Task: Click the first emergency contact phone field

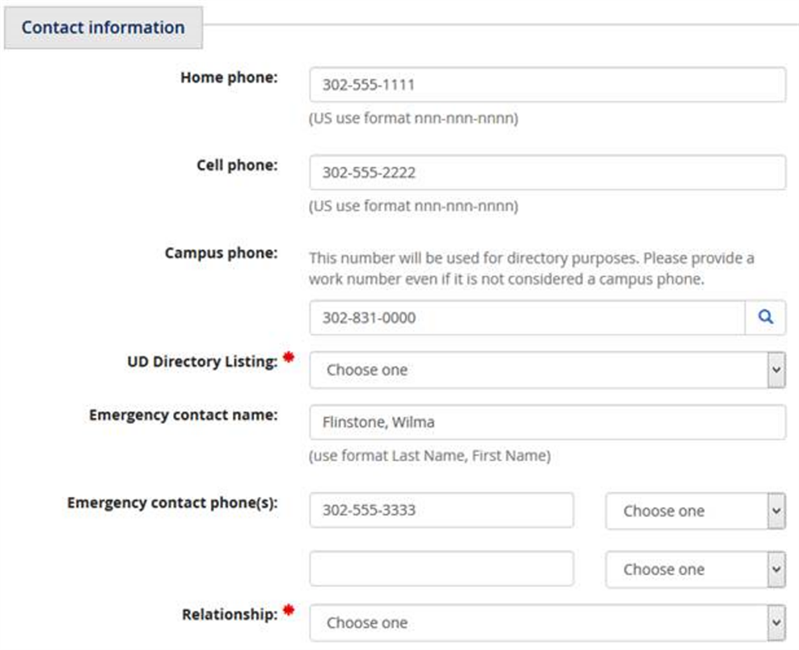Action: coord(441,510)
